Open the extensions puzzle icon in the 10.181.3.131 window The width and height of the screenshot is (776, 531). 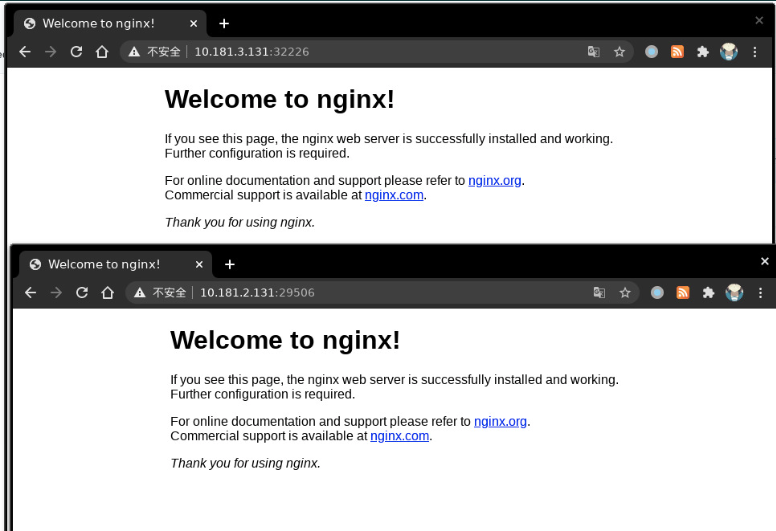point(703,51)
